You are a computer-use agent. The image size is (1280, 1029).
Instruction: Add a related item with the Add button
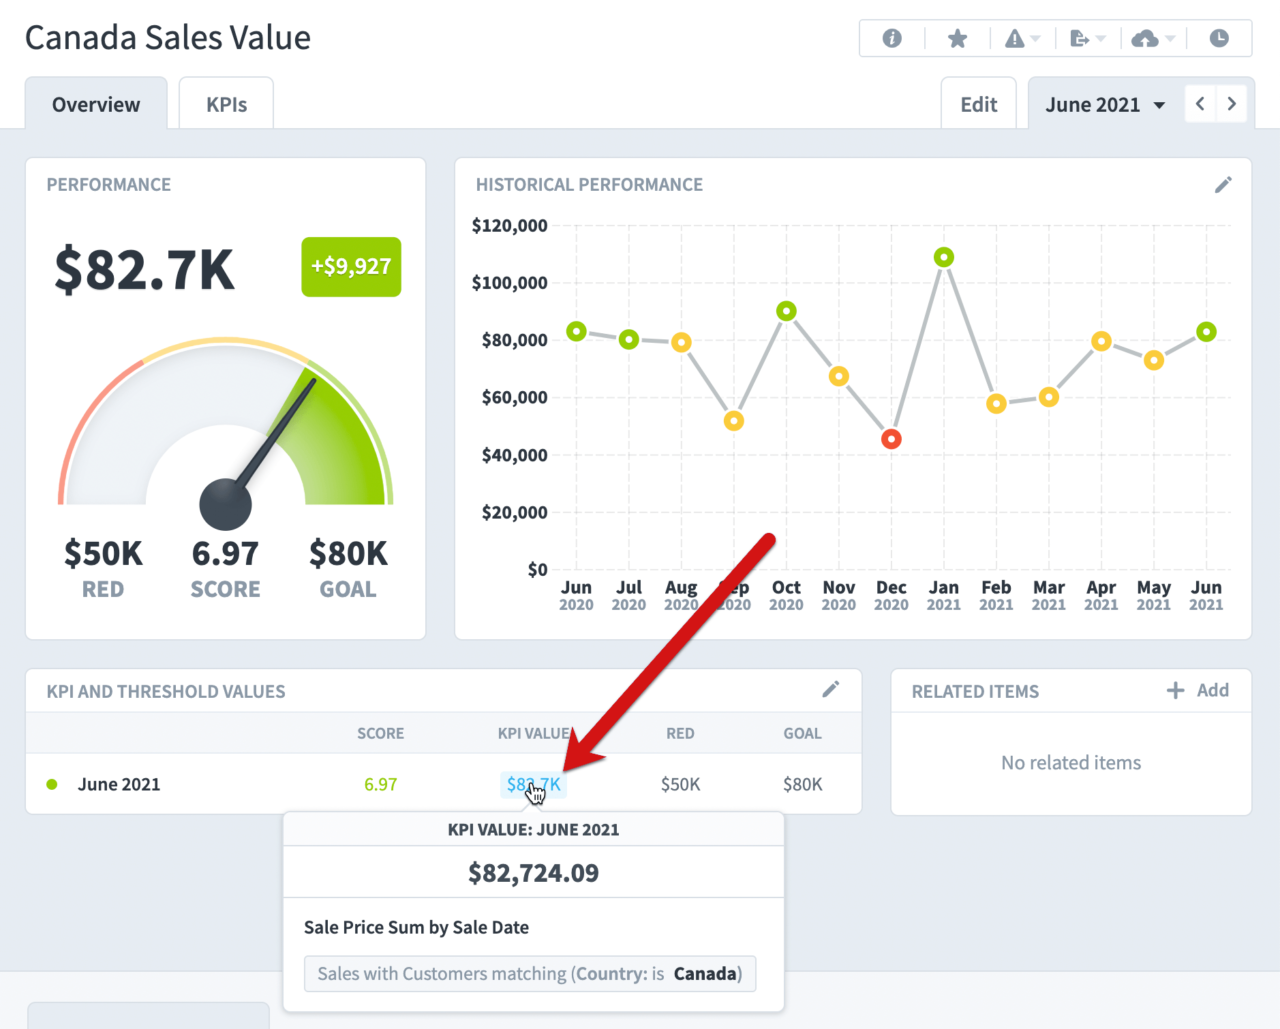coord(1198,690)
